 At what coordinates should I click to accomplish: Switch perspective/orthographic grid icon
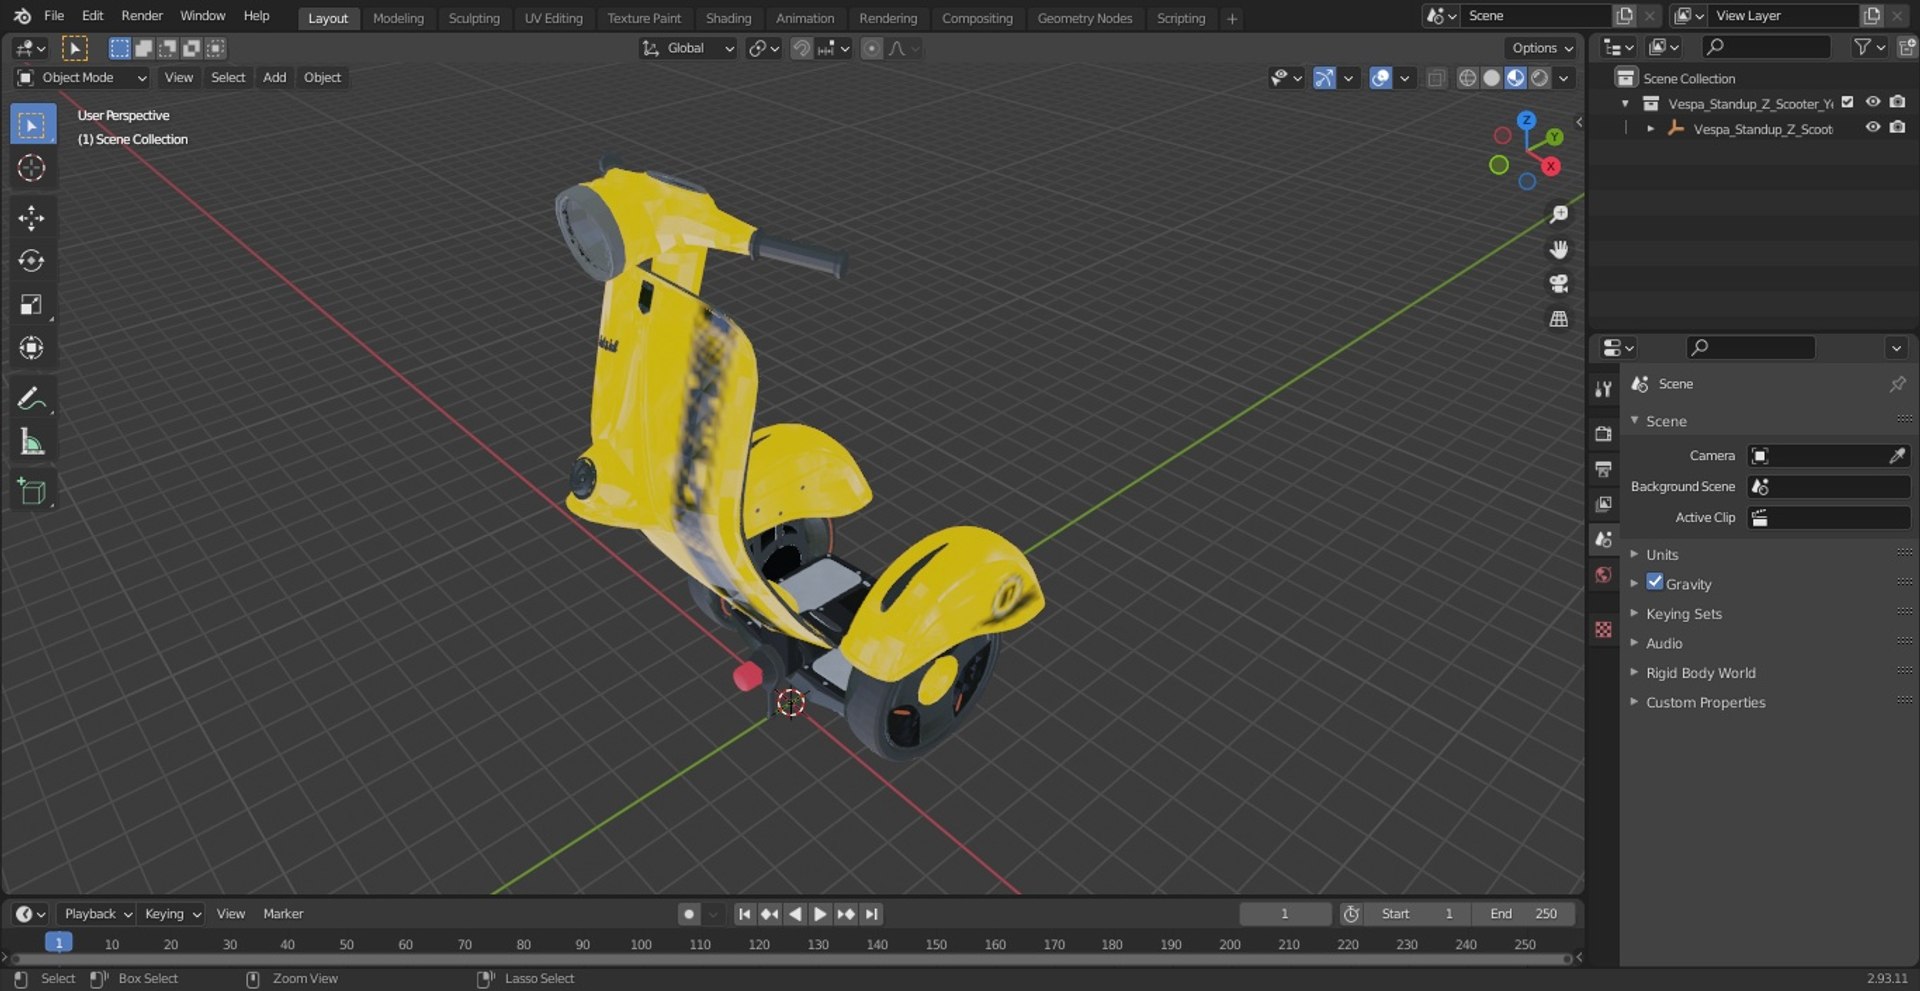(x=1559, y=319)
